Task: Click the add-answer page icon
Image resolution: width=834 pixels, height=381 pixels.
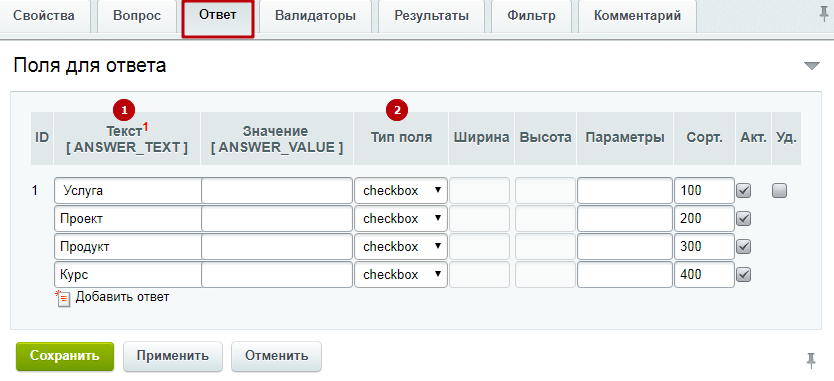Action: 63,299
